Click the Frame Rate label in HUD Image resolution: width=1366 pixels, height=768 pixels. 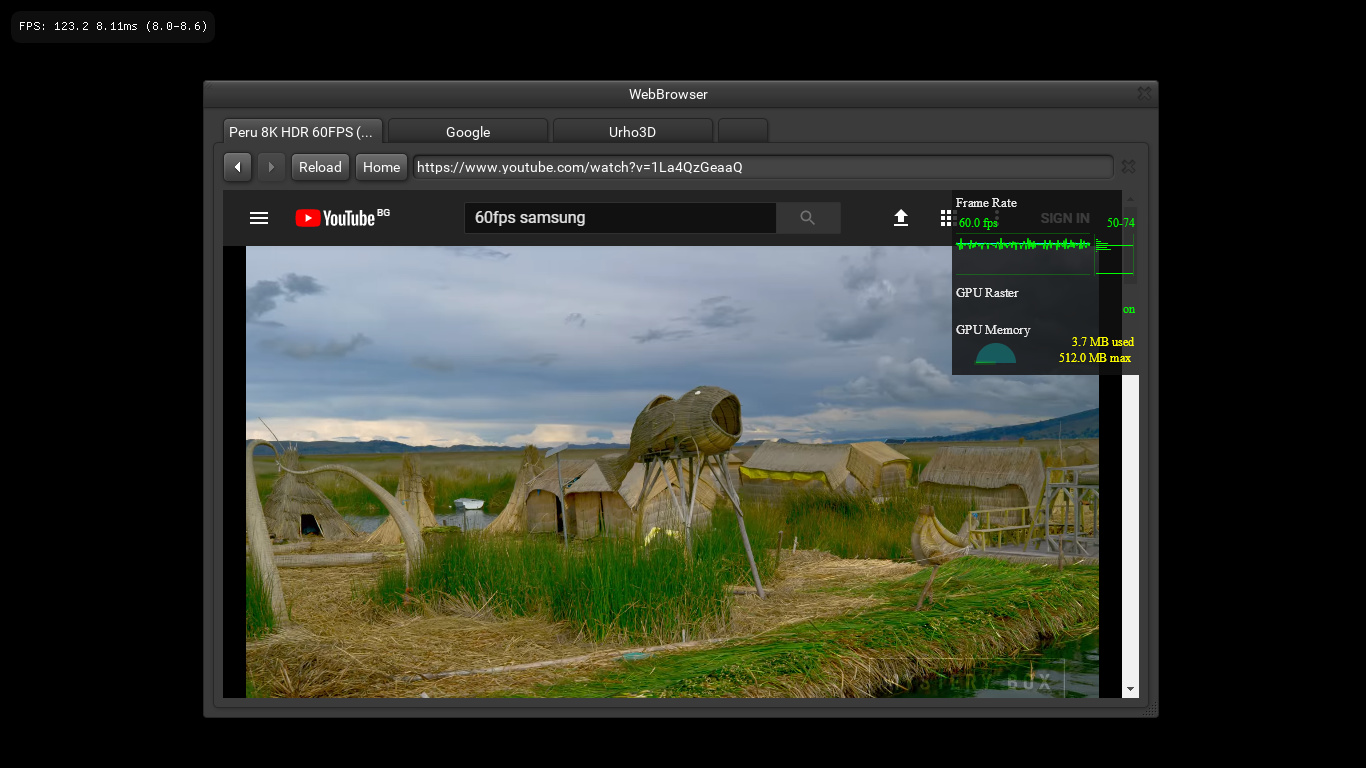coord(986,203)
